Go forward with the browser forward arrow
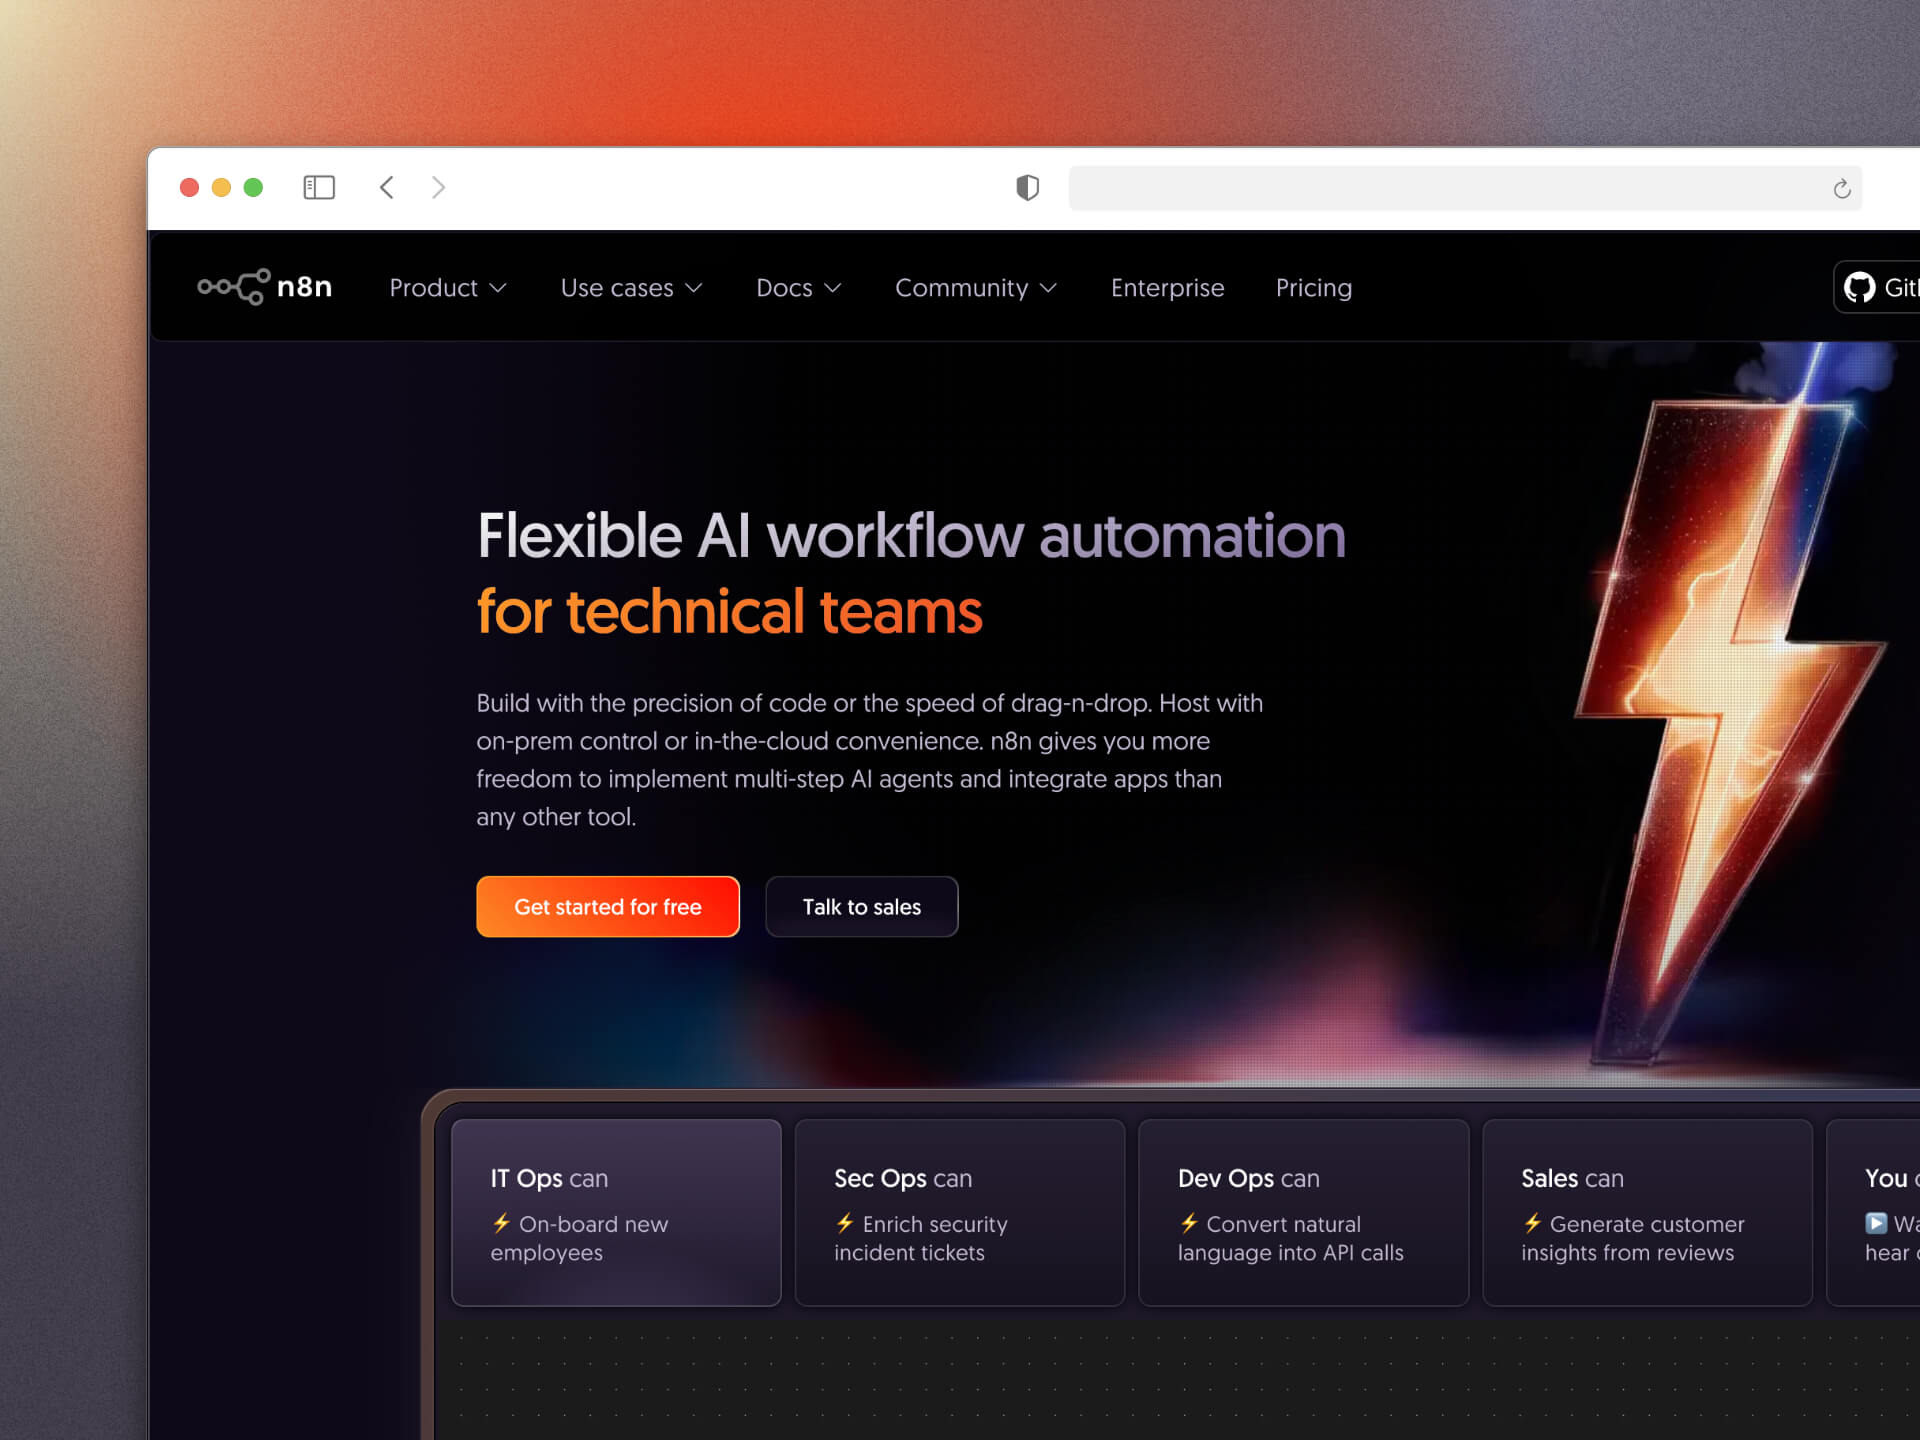1920x1440 pixels. click(438, 187)
